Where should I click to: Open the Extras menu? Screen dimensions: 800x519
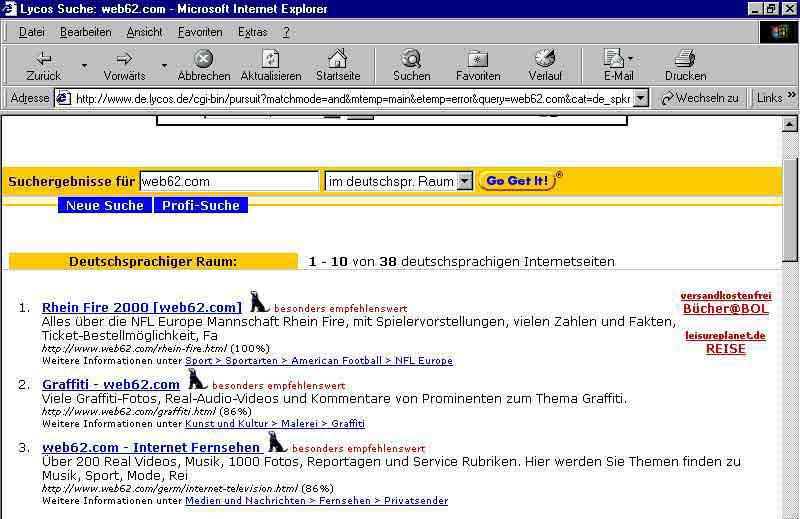coord(253,32)
